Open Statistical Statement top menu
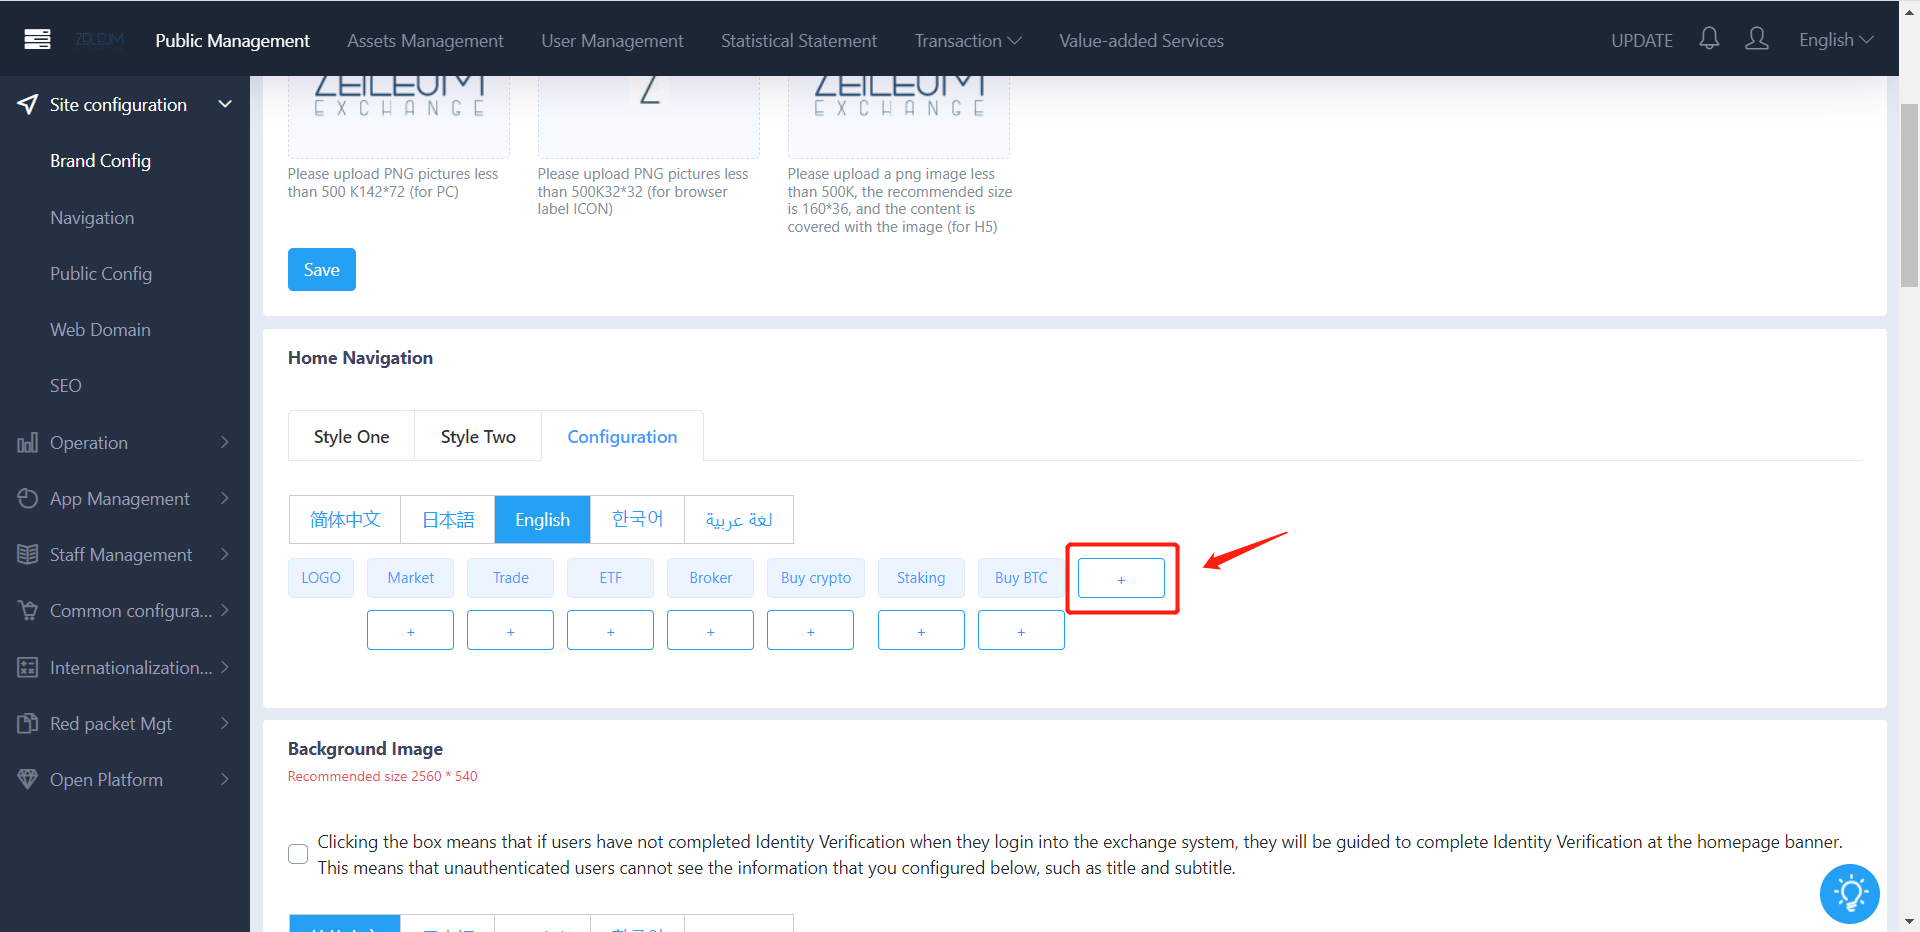 coord(799,40)
